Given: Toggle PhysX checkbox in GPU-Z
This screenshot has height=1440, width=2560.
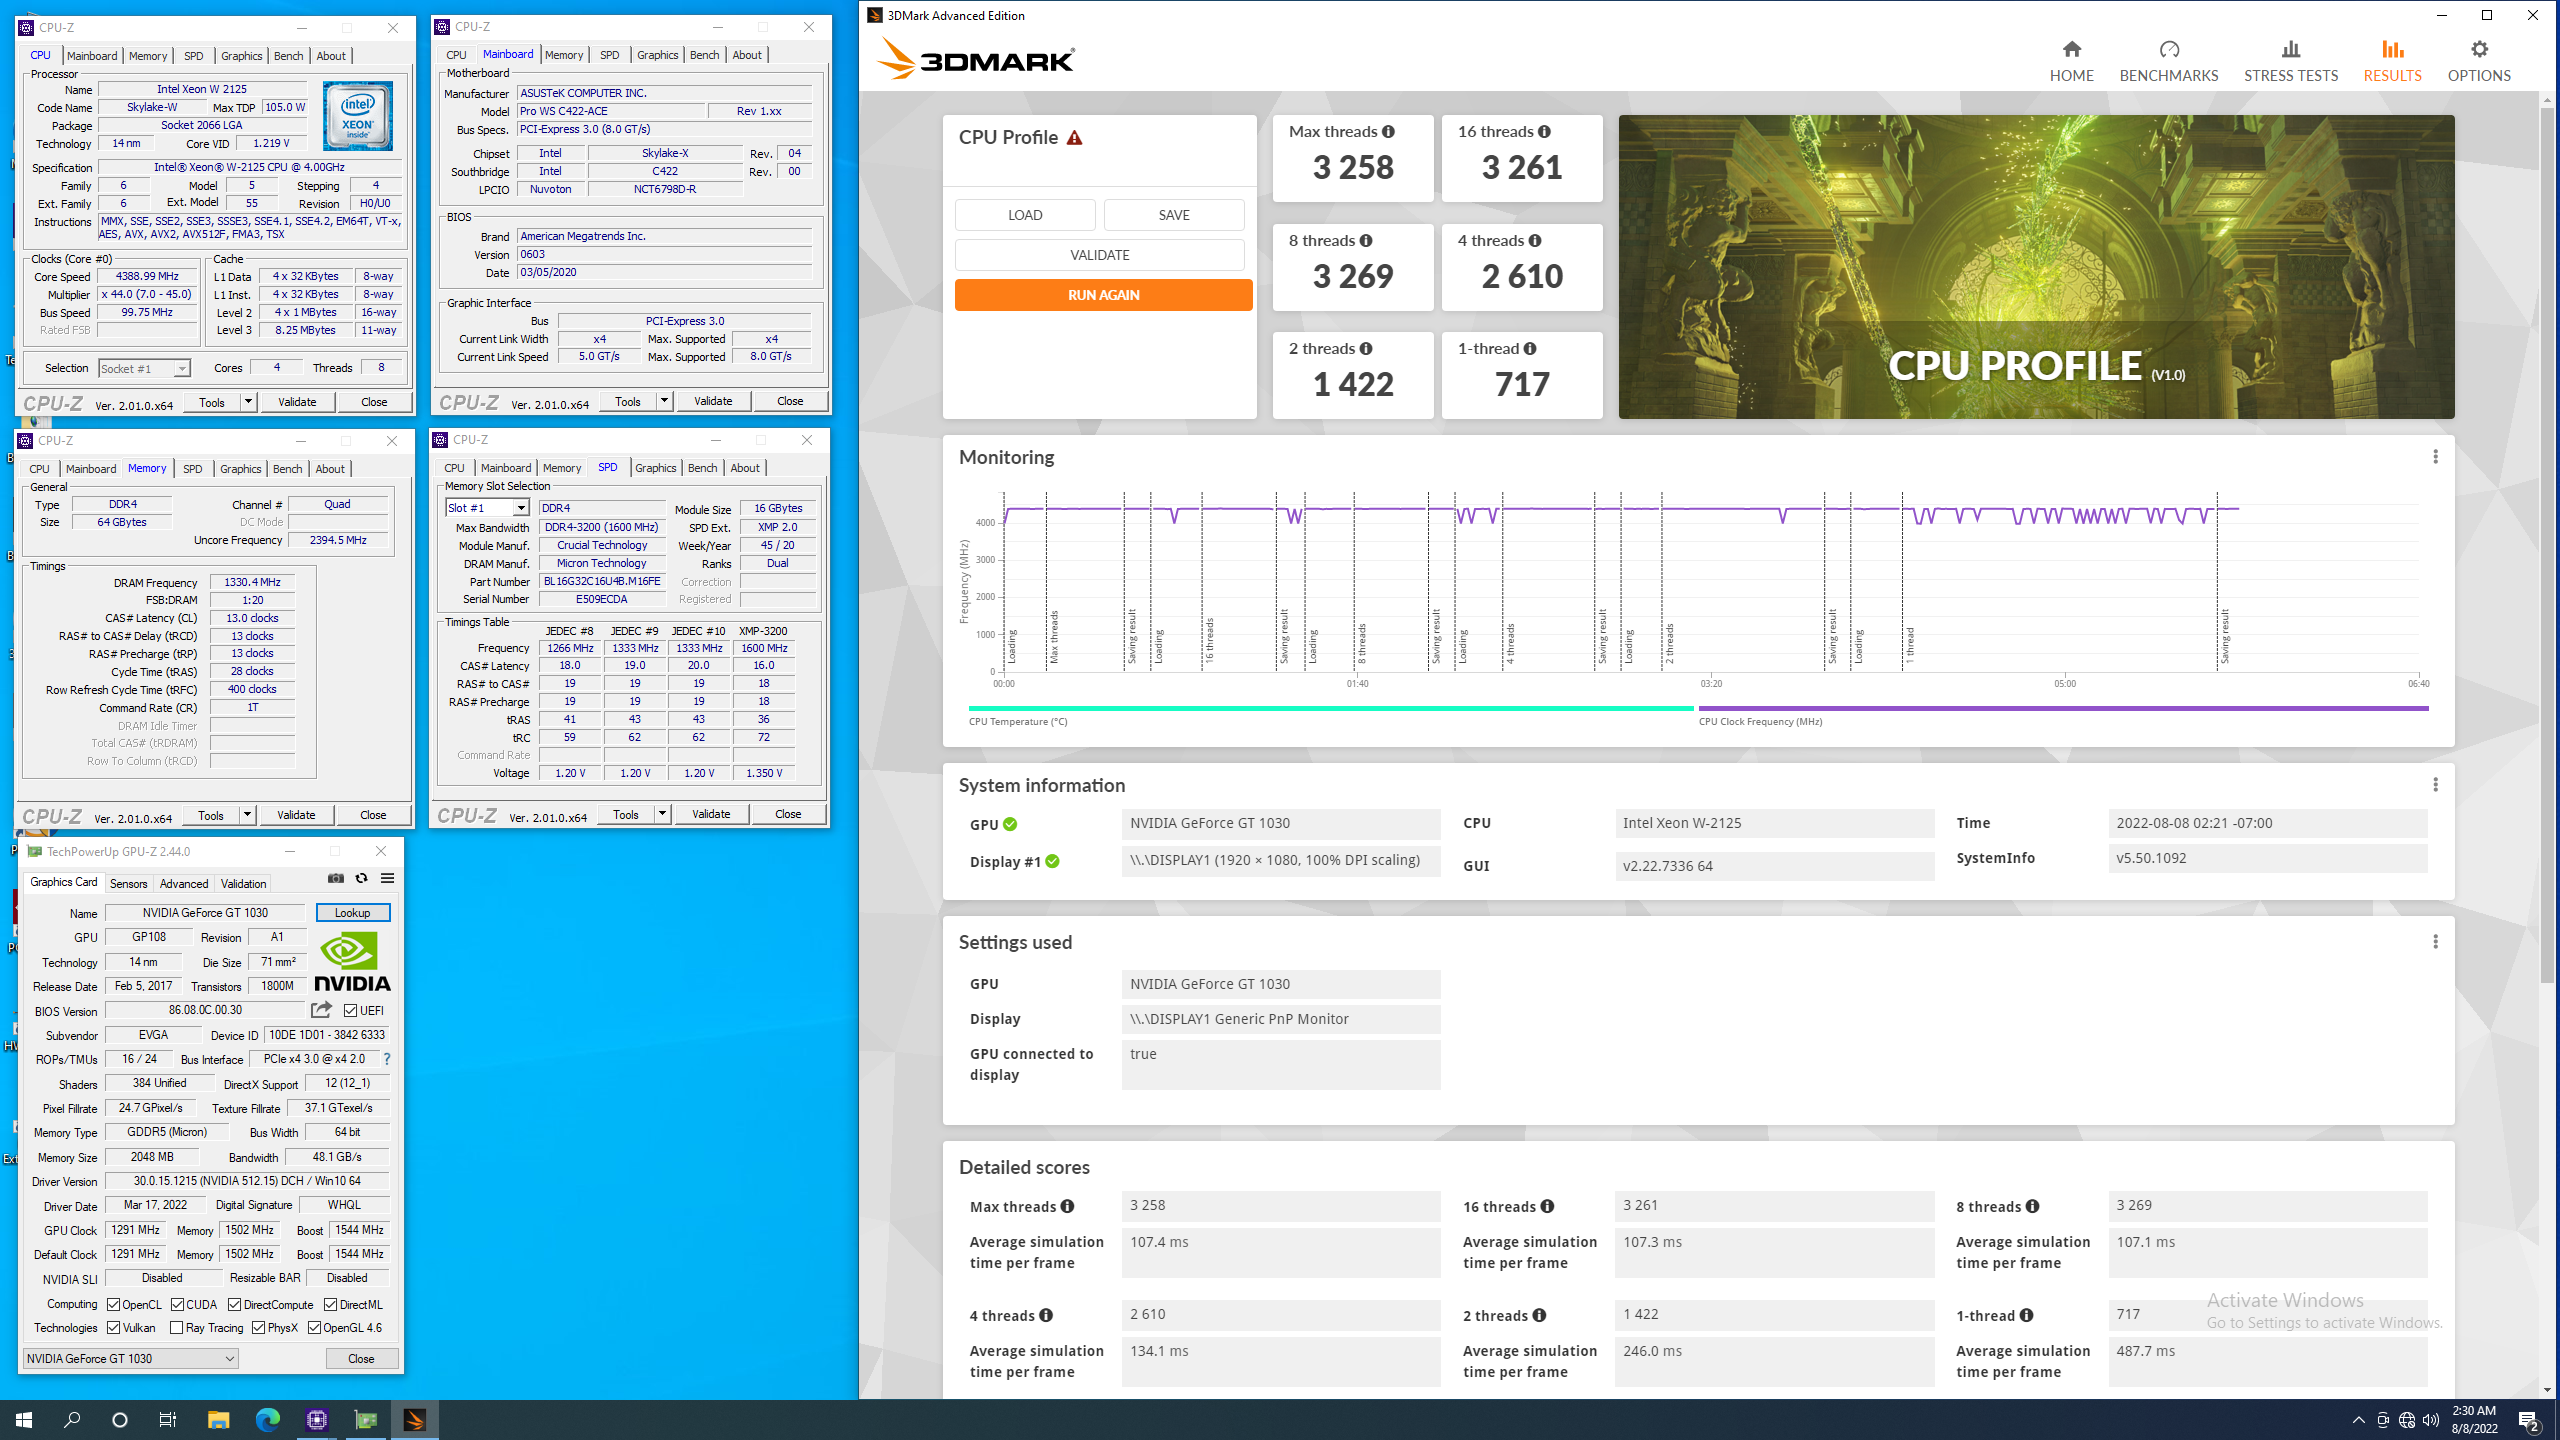Looking at the screenshot, I should (x=258, y=1328).
